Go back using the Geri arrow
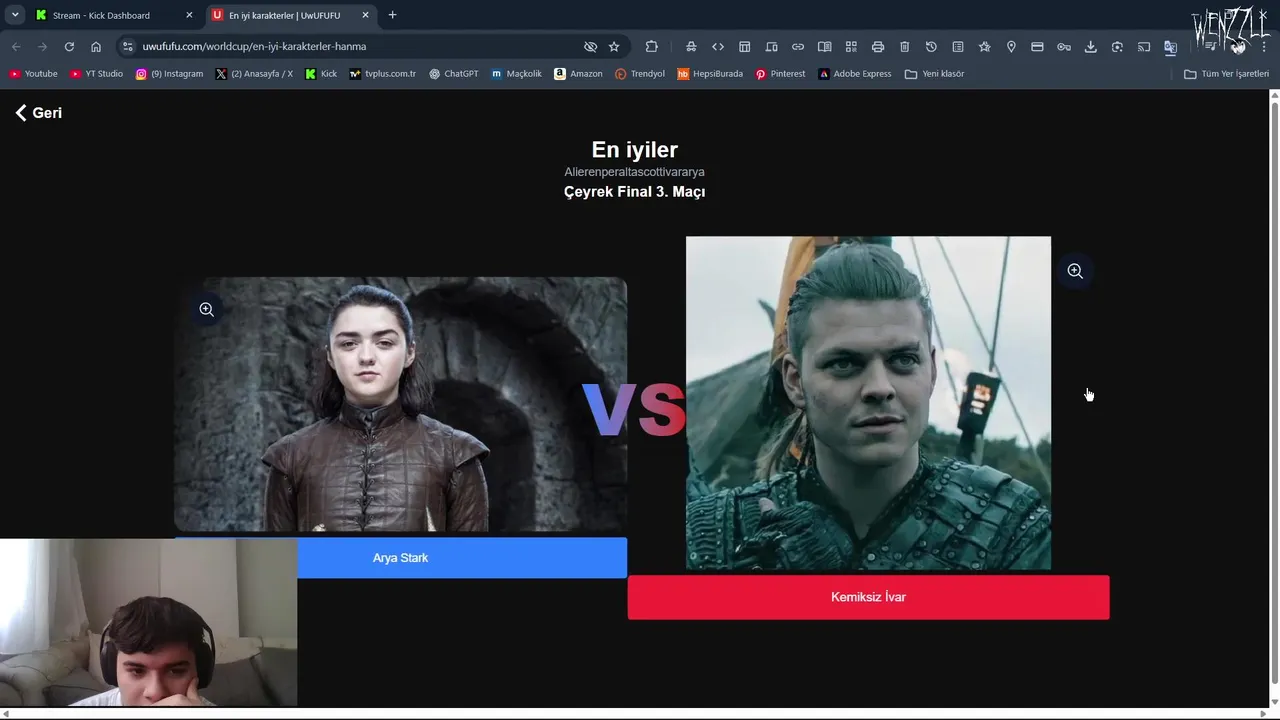The height and width of the screenshot is (720, 1280). point(38,113)
